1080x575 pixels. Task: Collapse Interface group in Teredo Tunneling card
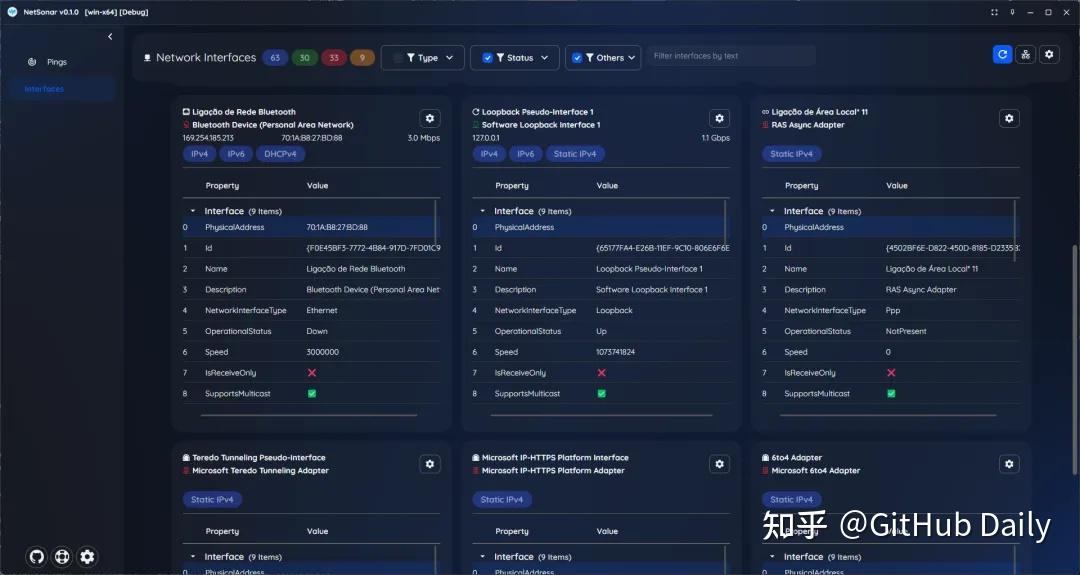[x=193, y=556]
